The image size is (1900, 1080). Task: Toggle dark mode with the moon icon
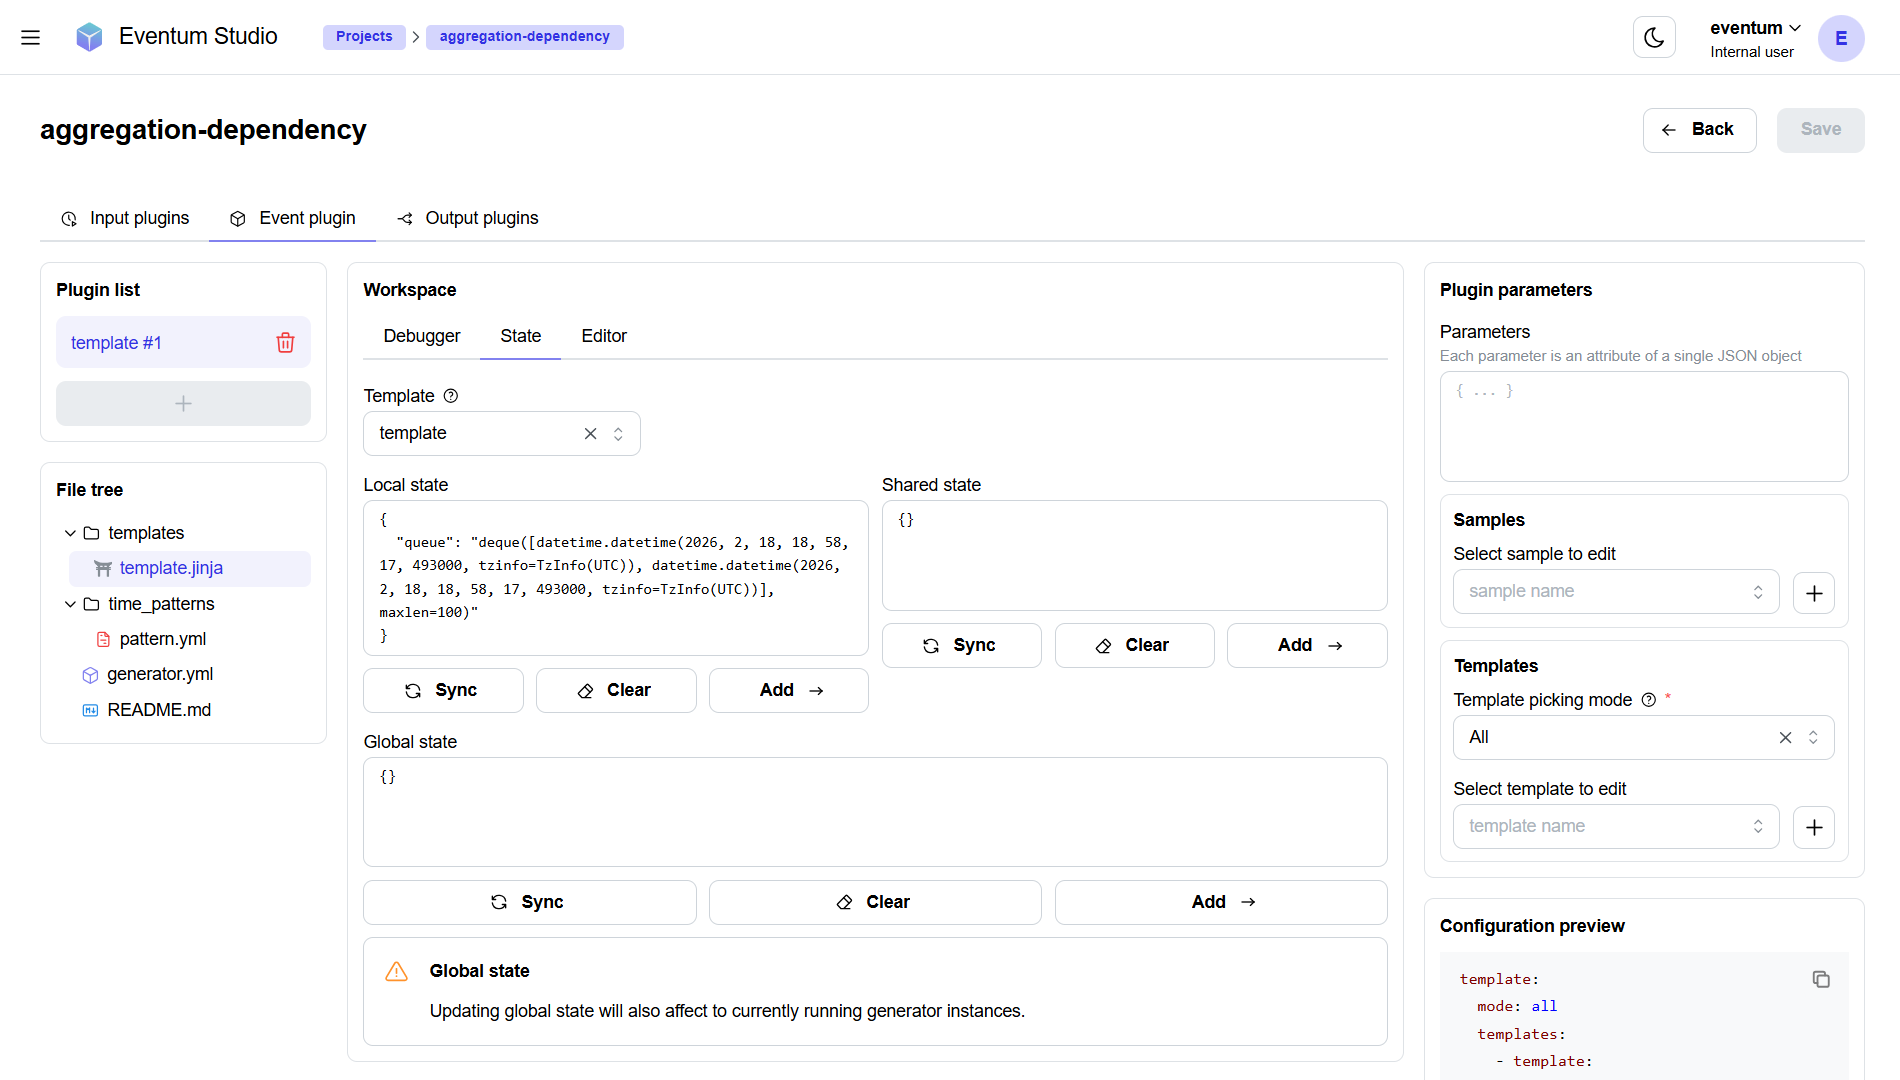1654,37
